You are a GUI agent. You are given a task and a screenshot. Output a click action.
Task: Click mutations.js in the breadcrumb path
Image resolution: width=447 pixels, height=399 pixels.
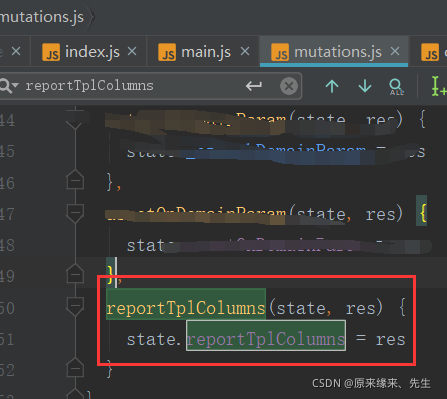[x=42, y=17]
